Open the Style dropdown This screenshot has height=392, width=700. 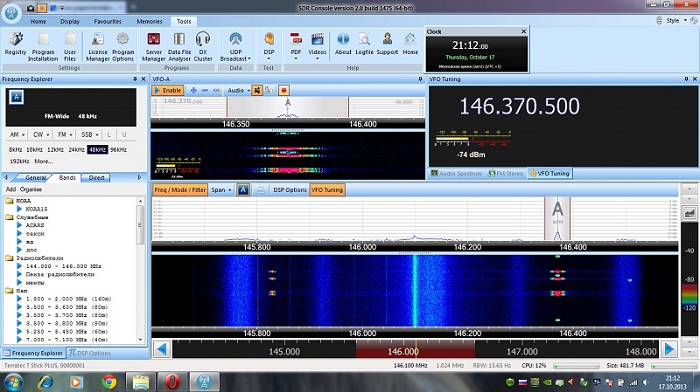pyautogui.click(x=676, y=21)
